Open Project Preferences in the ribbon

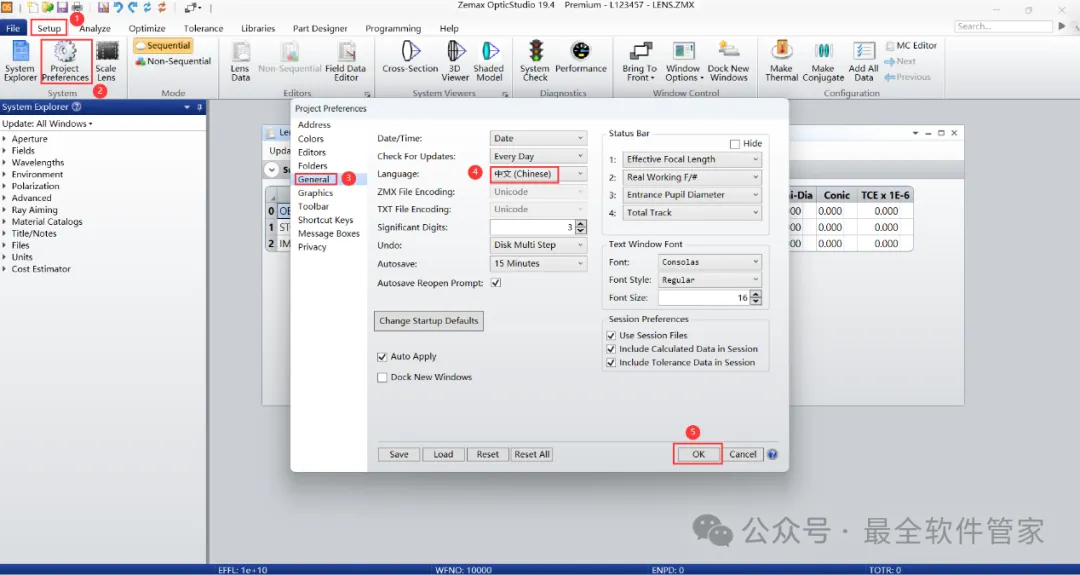(x=65, y=61)
